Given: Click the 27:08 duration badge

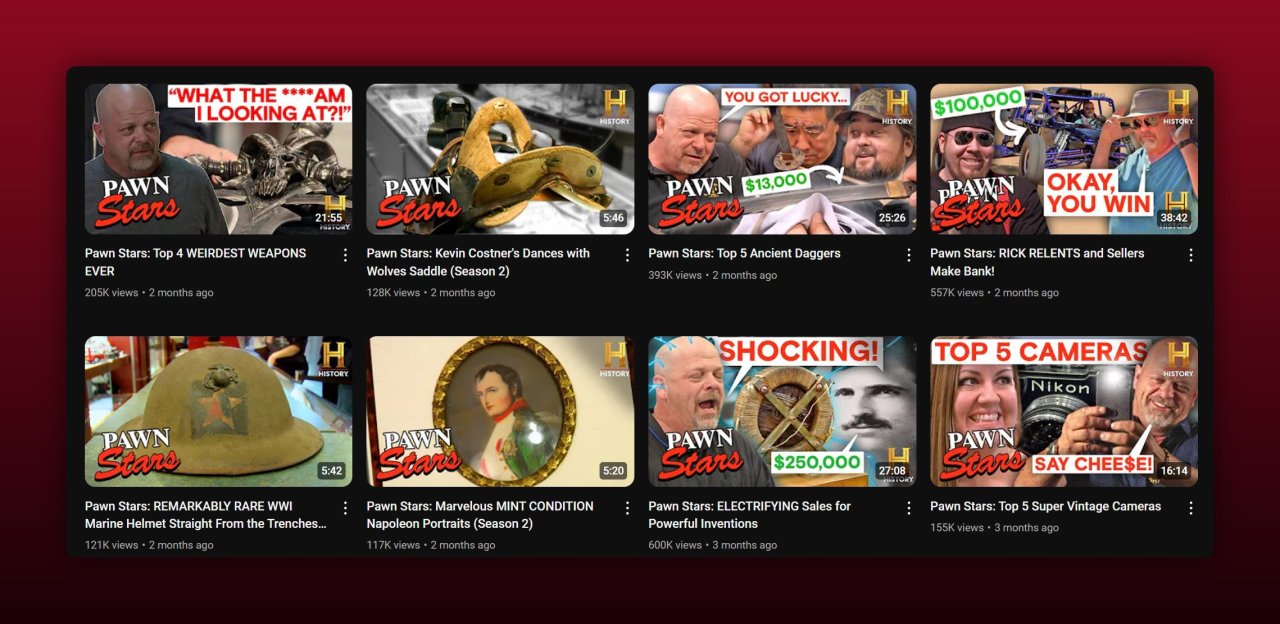Looking at the screenshot, I should point(892,471).
